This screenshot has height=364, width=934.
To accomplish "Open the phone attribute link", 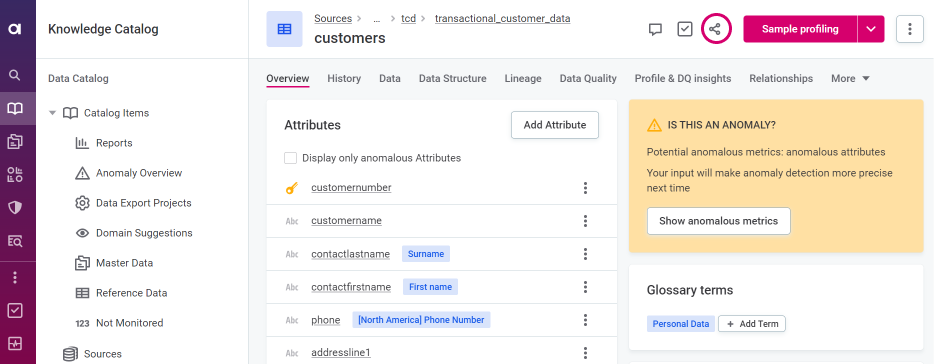I will tap(325, 320).
